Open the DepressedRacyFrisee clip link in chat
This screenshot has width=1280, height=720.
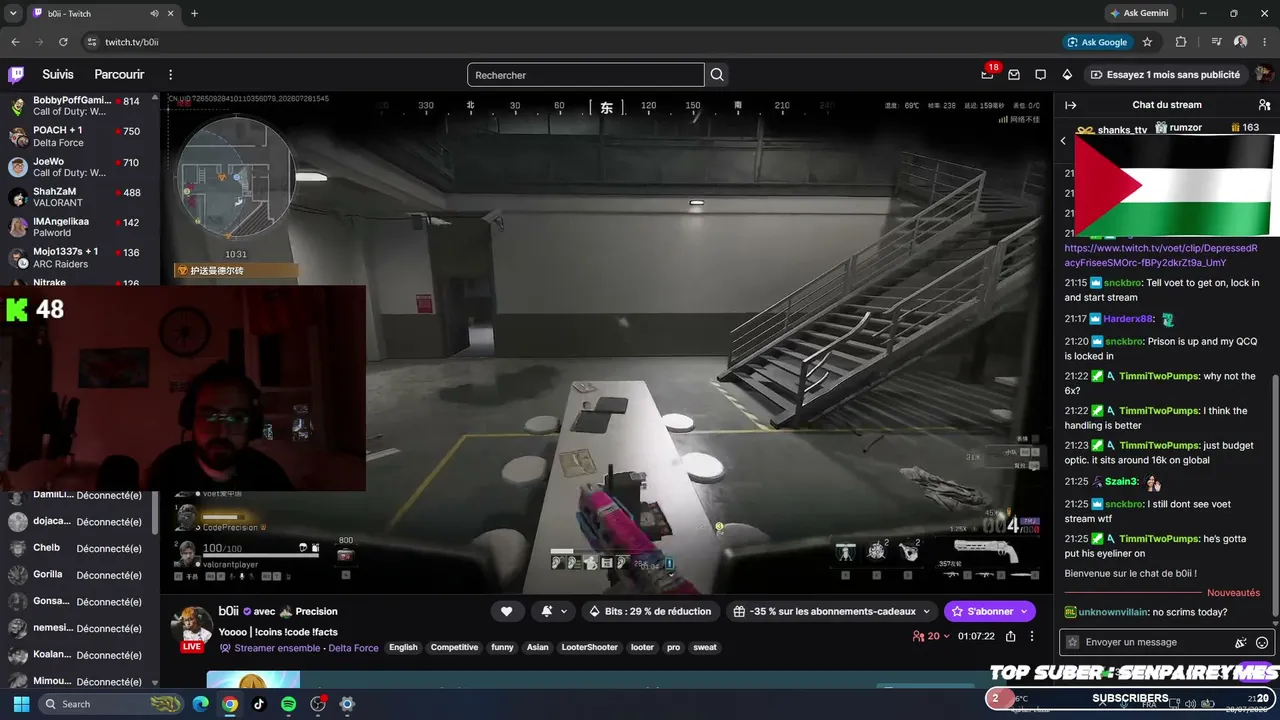tap(1161, 255)
